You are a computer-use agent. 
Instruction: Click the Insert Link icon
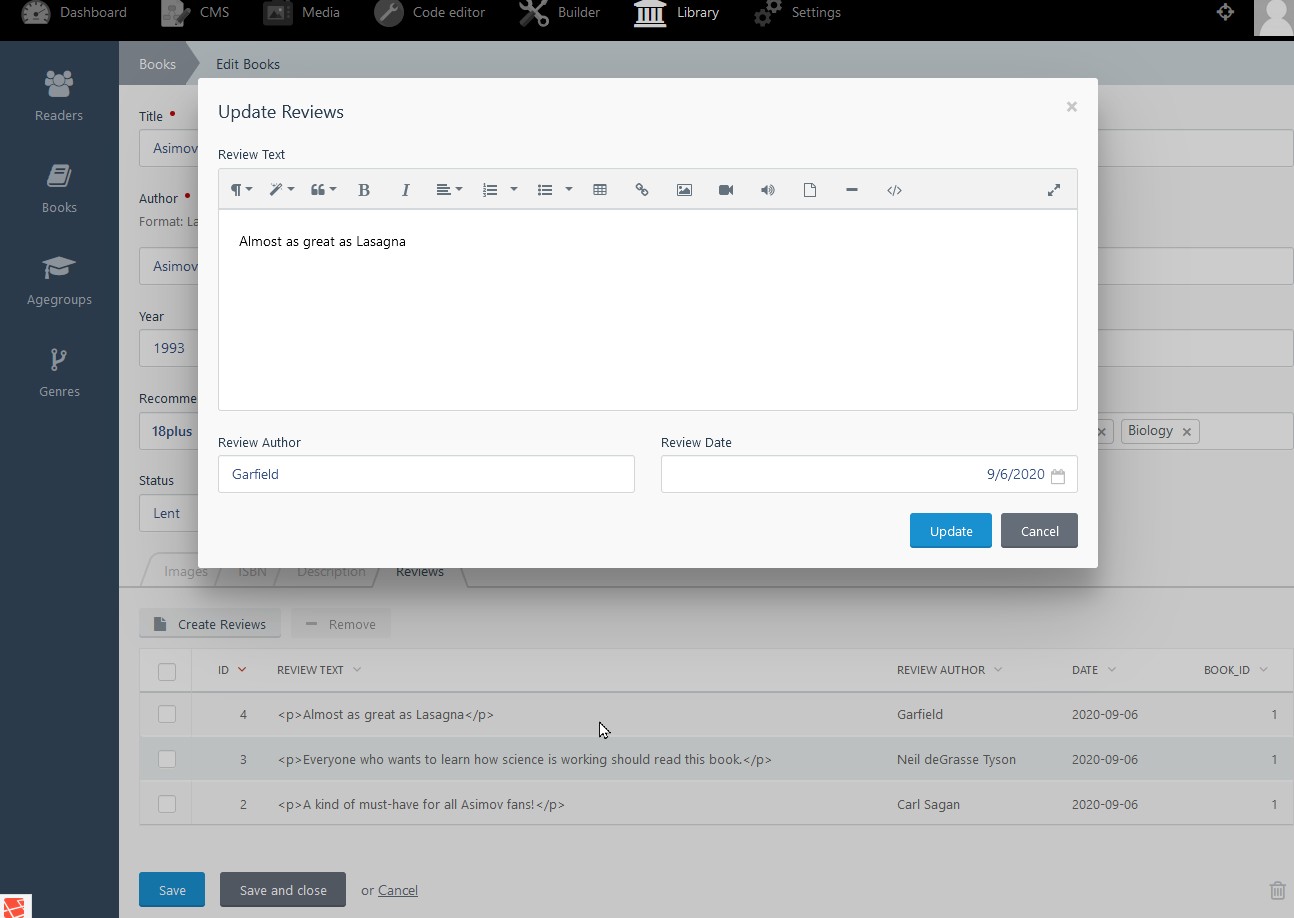pyautogui.click(x=642, y=190)
